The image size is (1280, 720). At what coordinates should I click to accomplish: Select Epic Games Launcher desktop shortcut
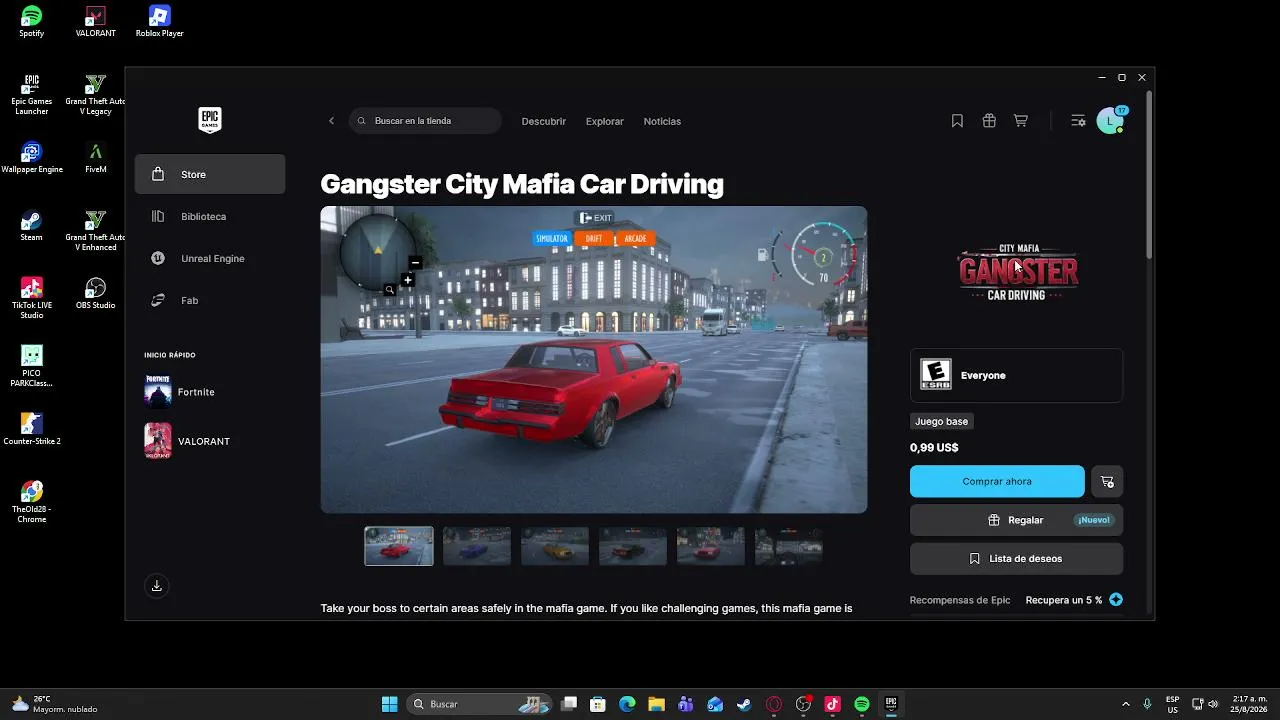[32, 94]
